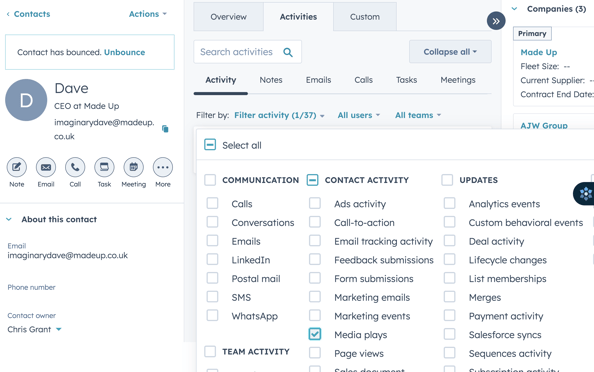Switch to the Overview tab
Image resolution: width=594 pixels, height=372 pixels.
pos(228,17)
